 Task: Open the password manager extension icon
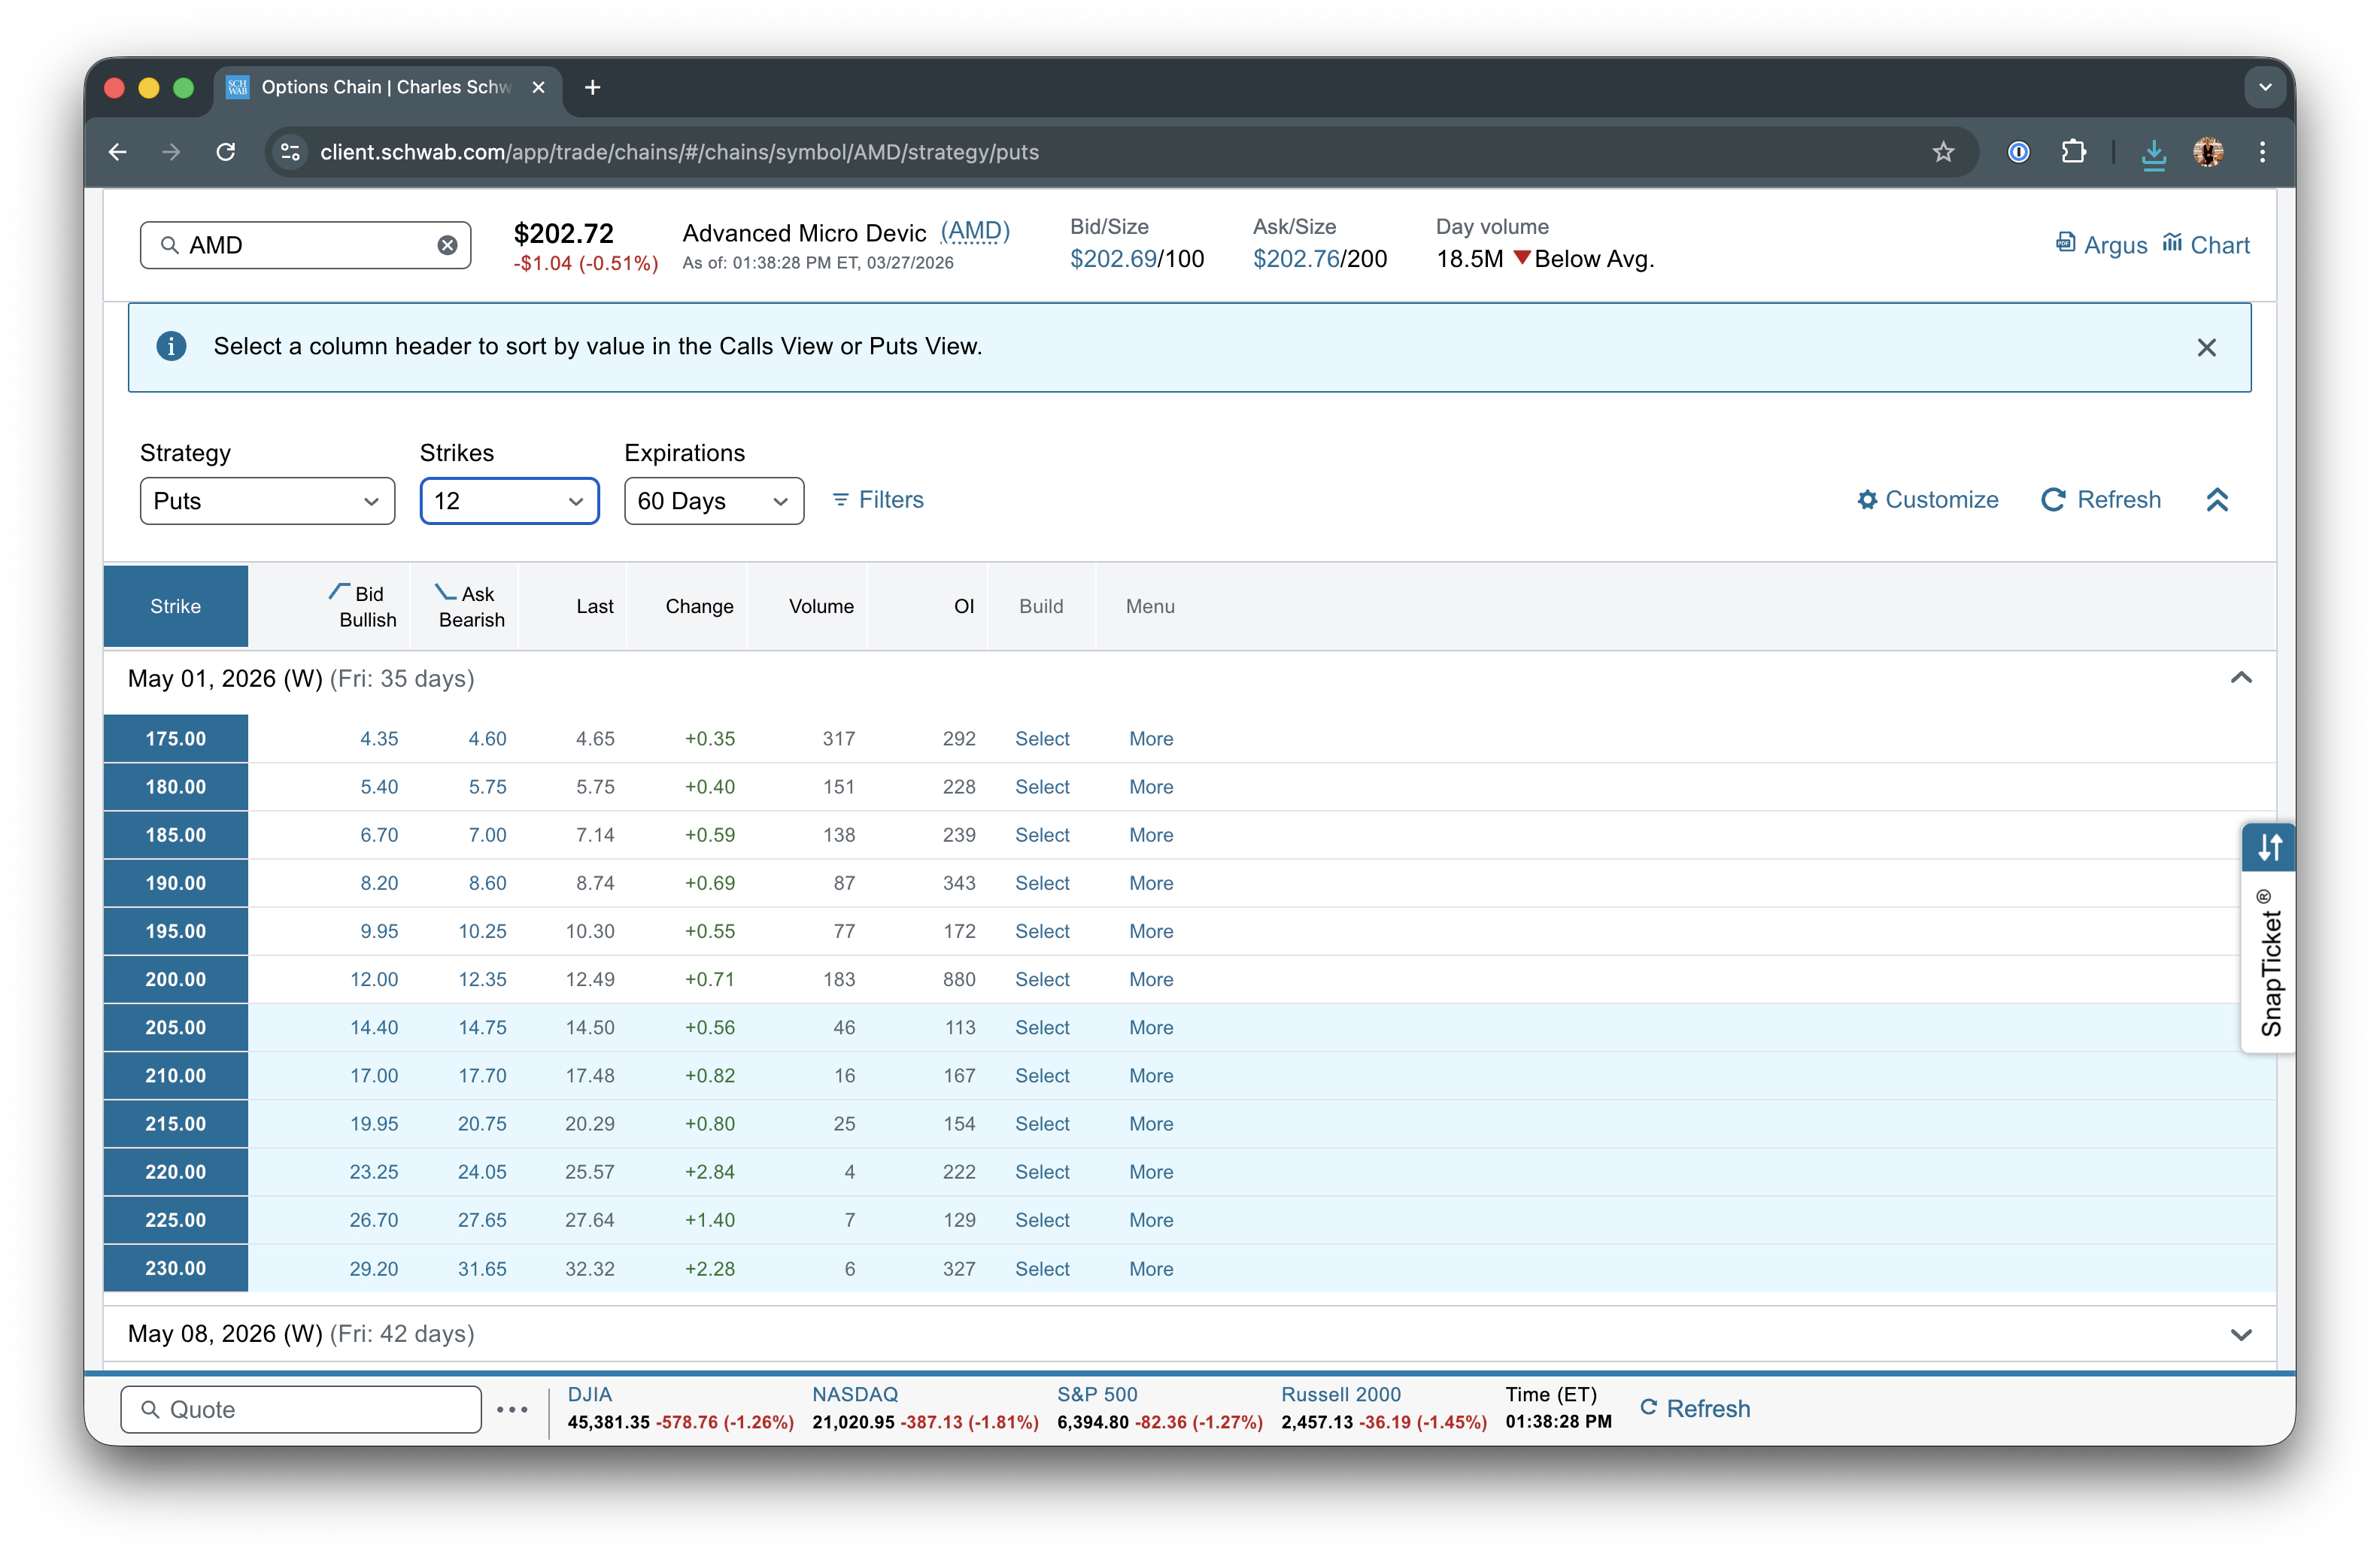pyautogui.click(x=2019, y=152)
